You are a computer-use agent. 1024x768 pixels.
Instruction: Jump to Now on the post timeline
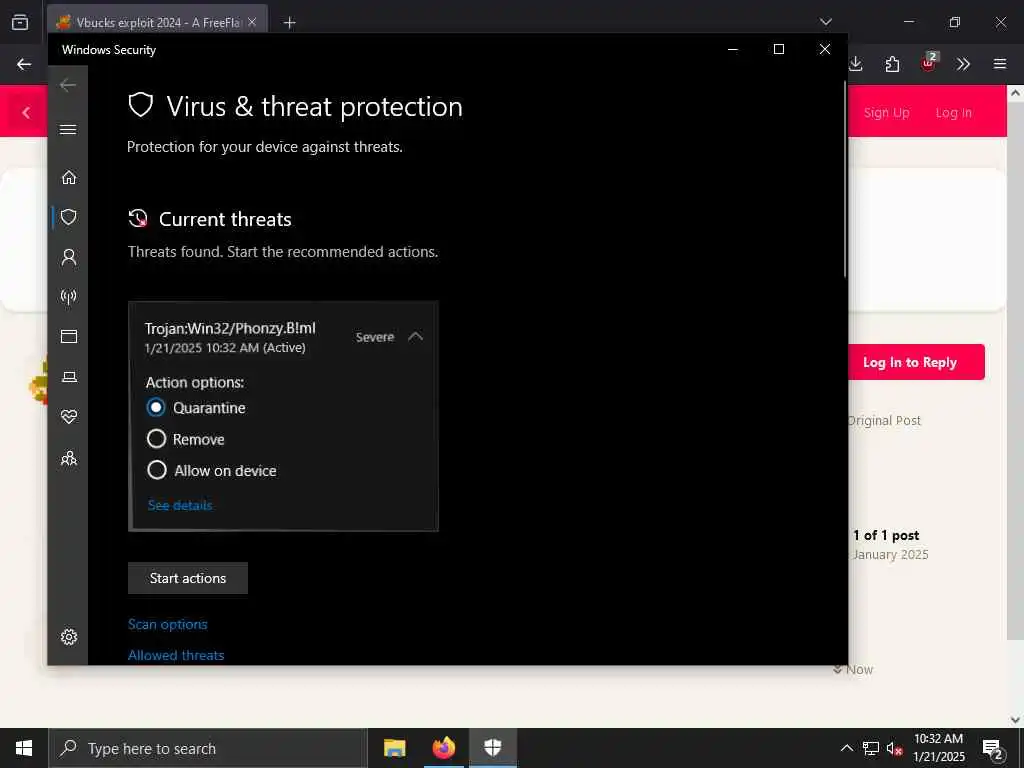pos(853,669)
